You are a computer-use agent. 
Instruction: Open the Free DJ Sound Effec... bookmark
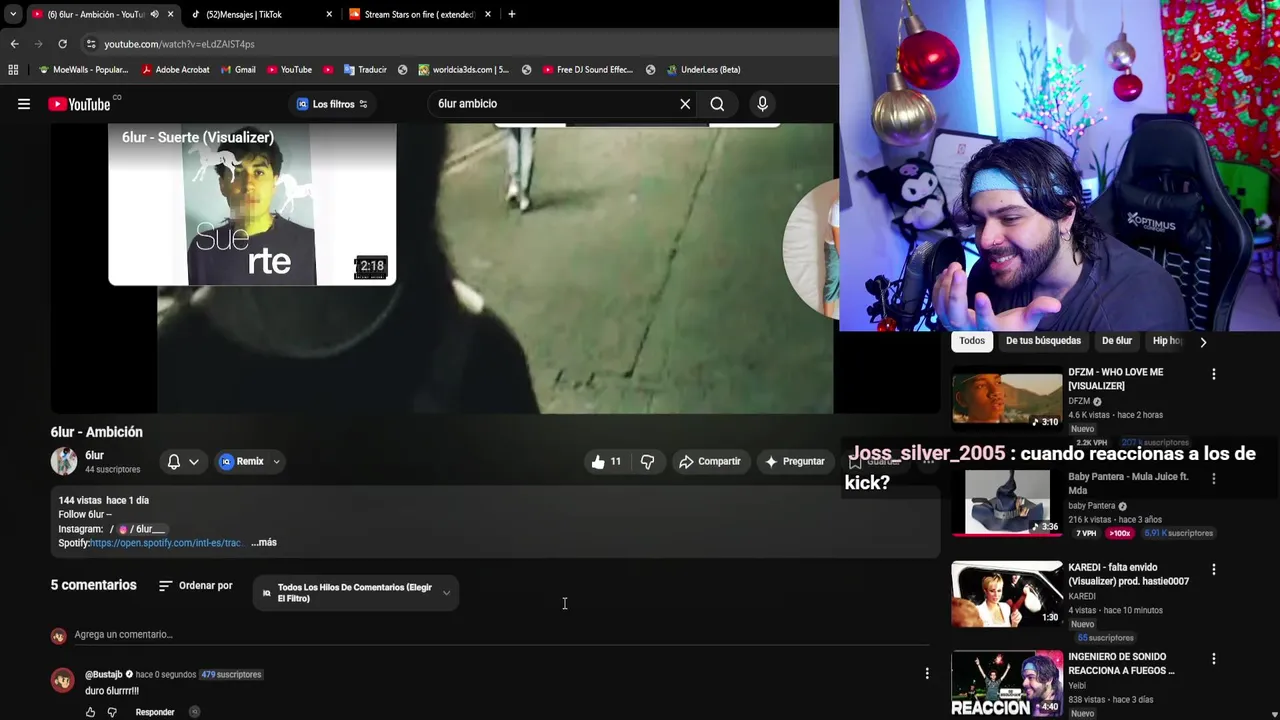pyautogui.click(x=588, y=70)
